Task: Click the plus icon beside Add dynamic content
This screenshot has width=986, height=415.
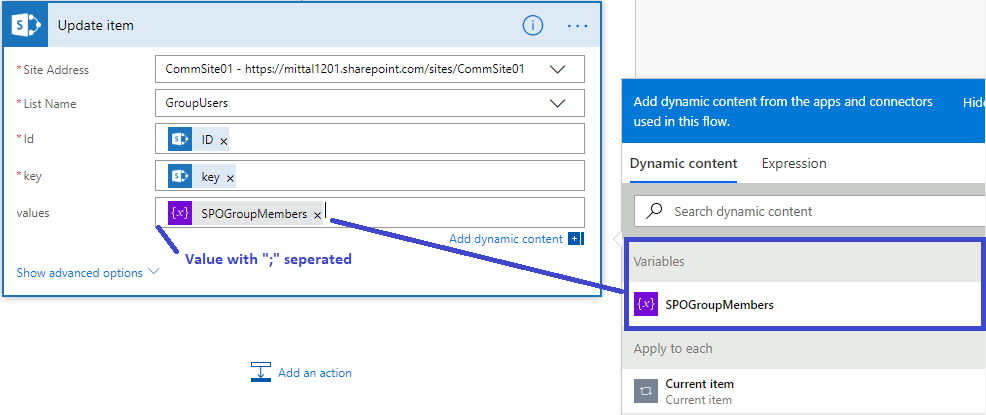Action: [574, 239]
